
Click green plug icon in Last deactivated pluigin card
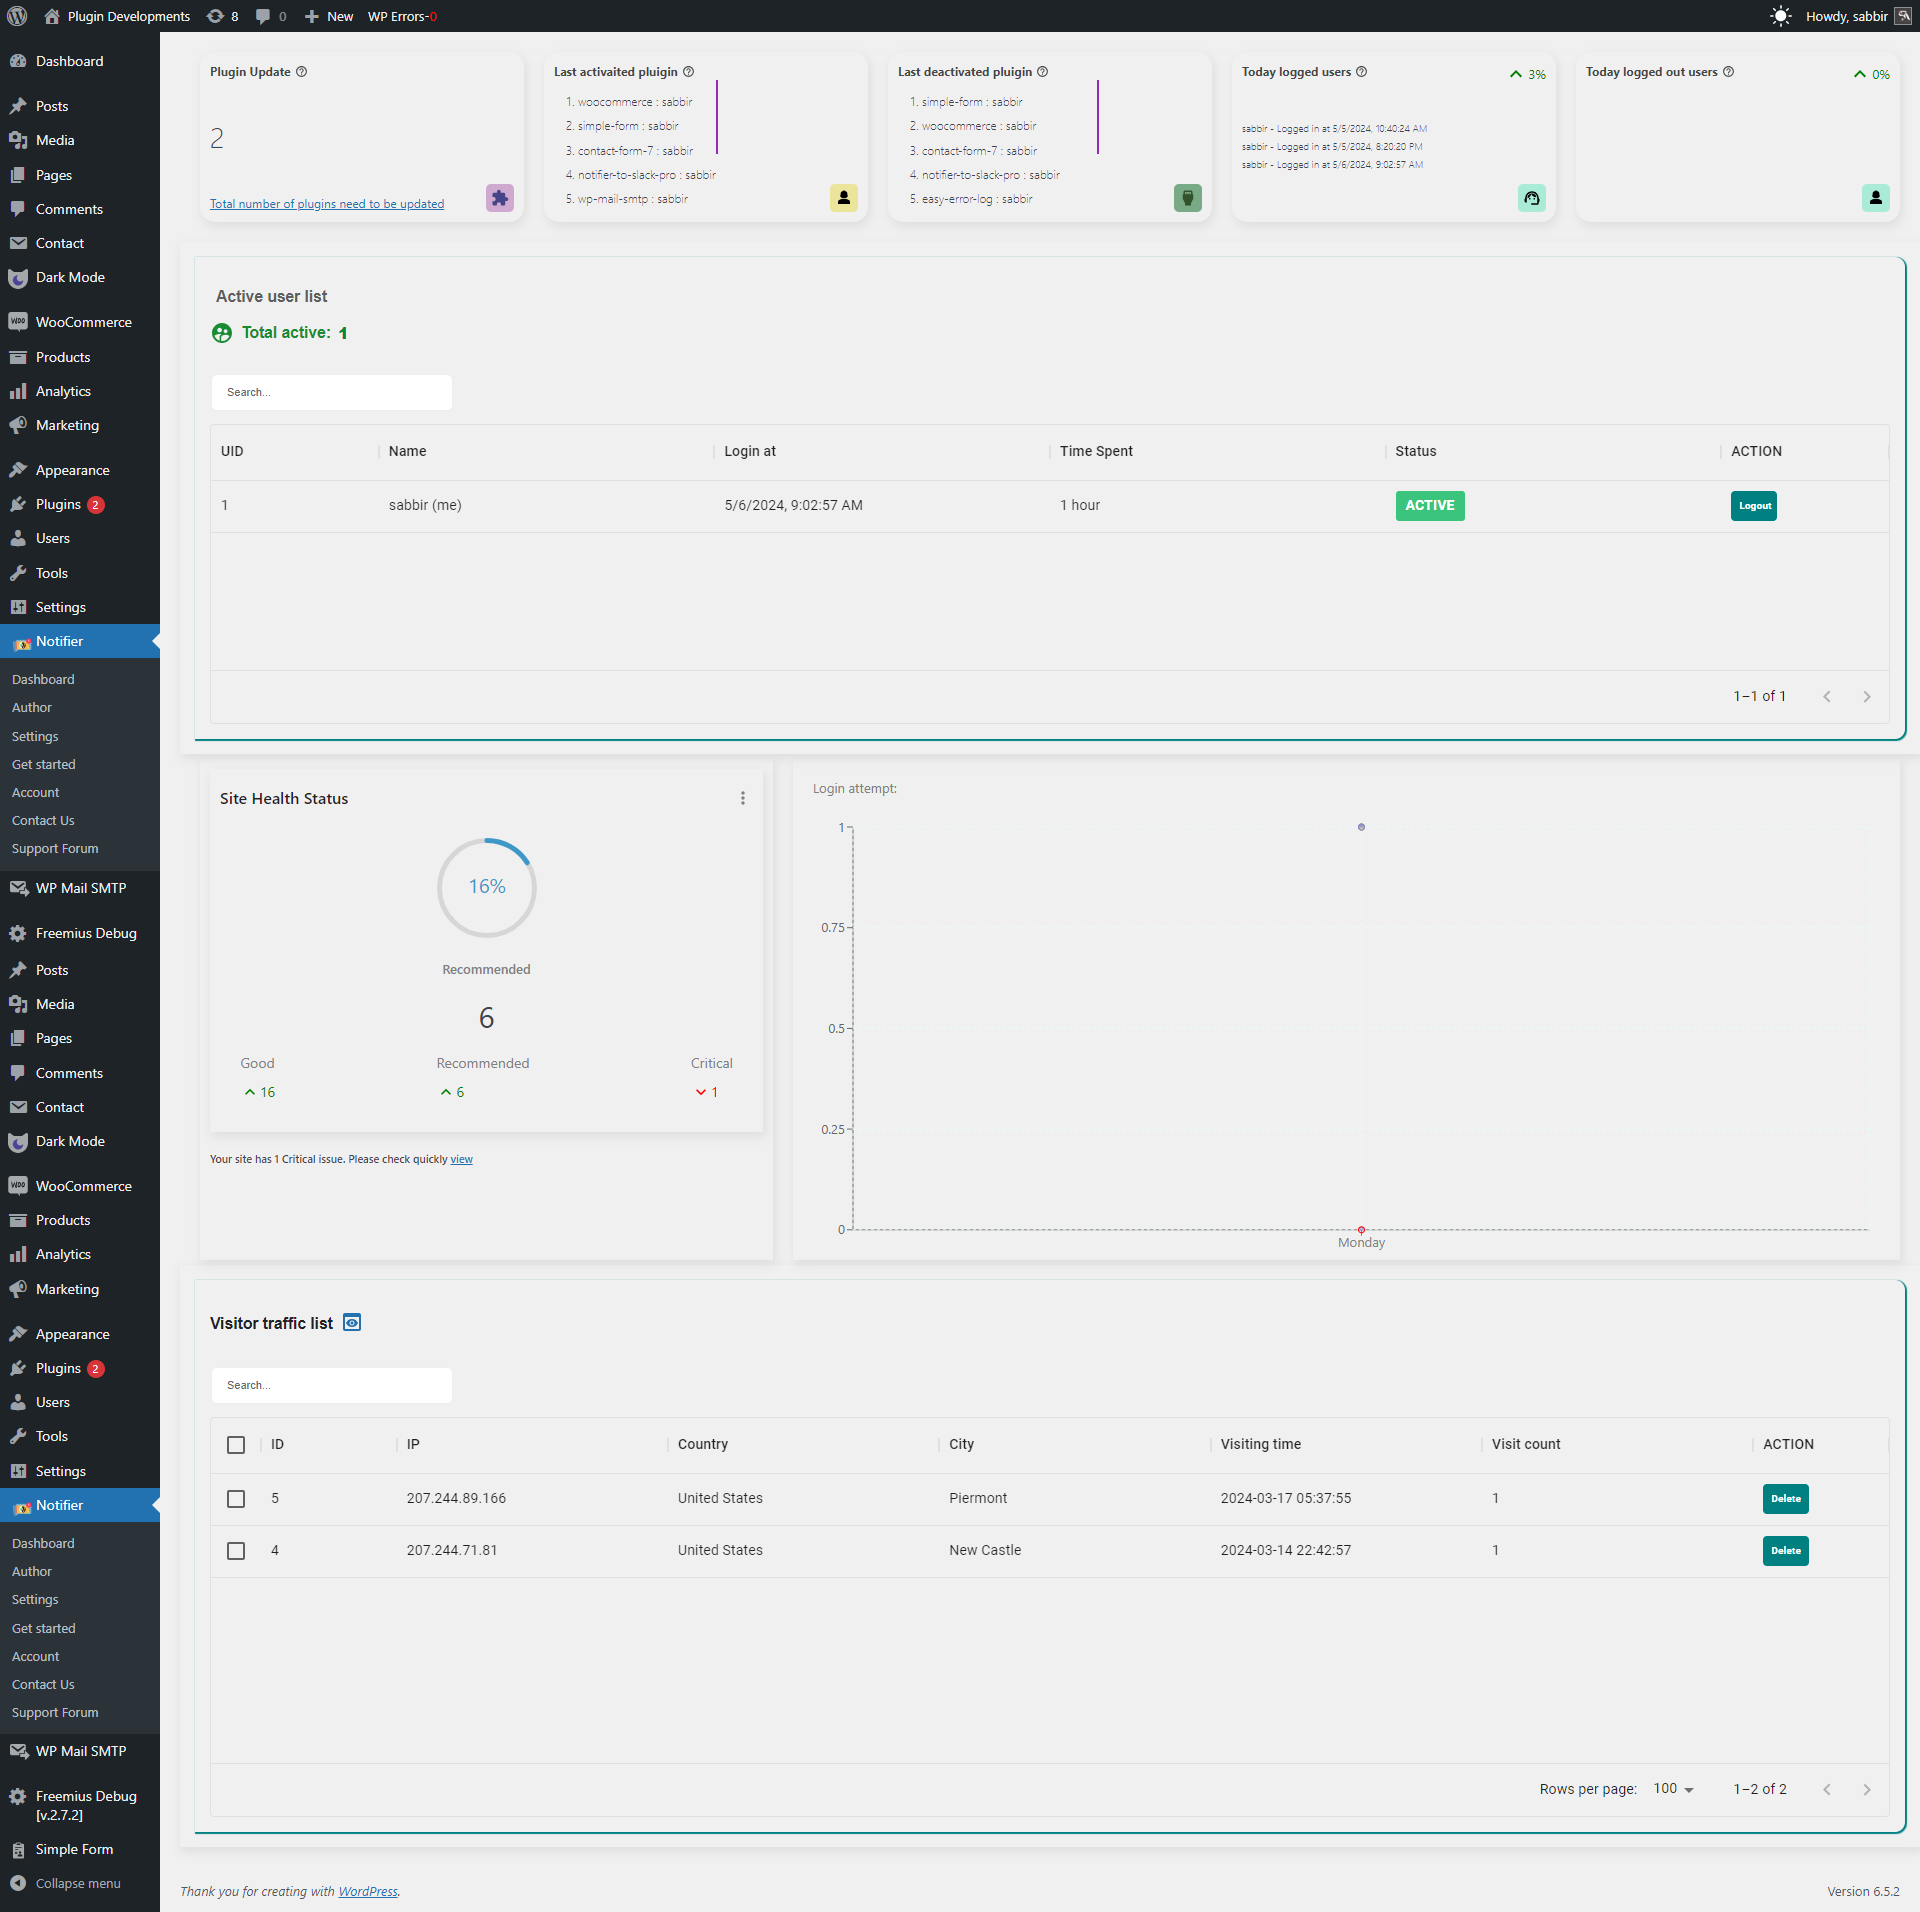(x=1188, y=198)
